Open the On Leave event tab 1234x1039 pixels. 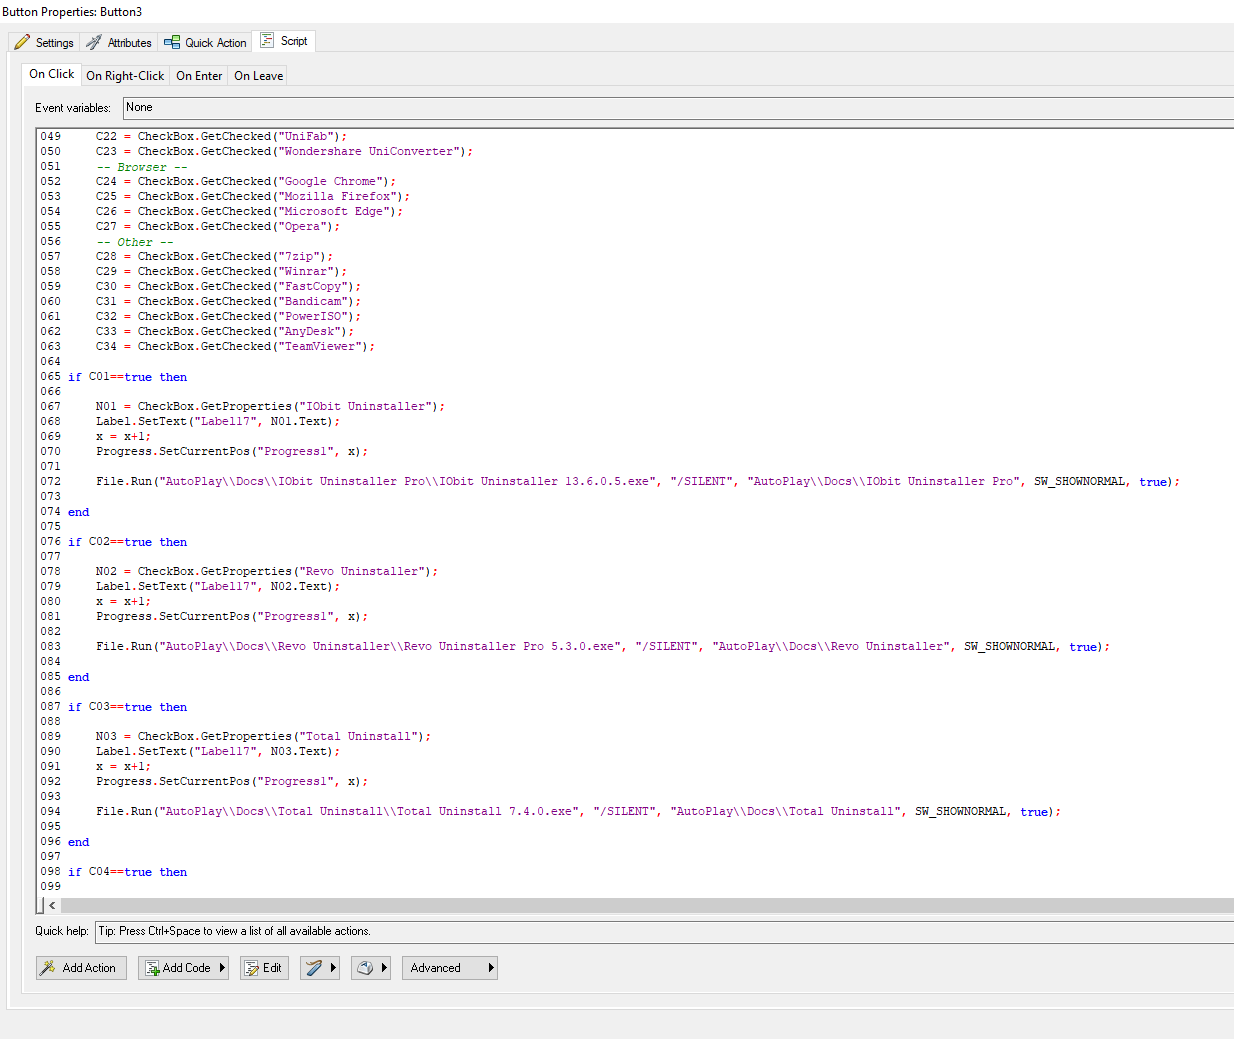click(x=258, y=76)
